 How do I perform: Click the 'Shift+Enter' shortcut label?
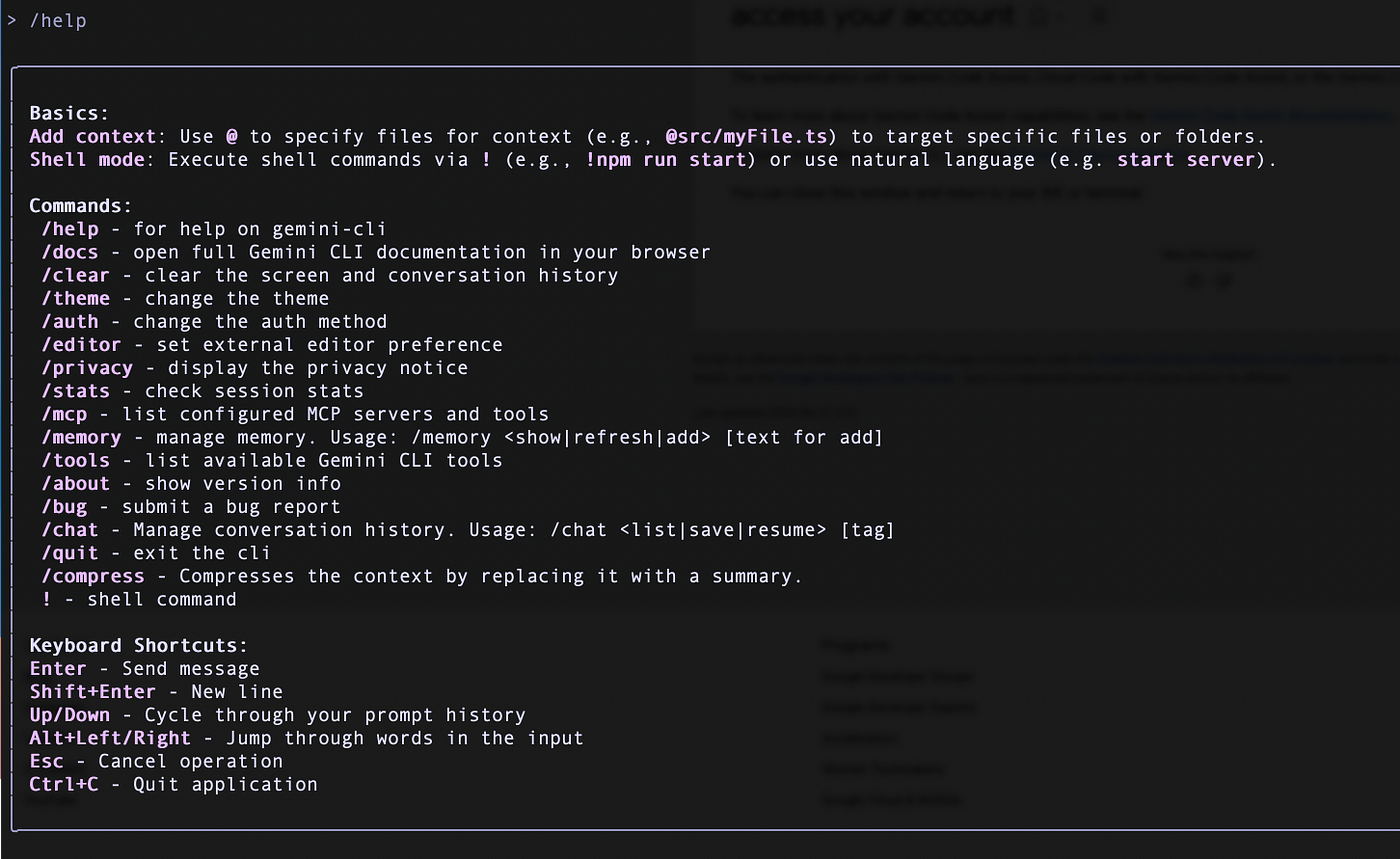coord(93,691)
